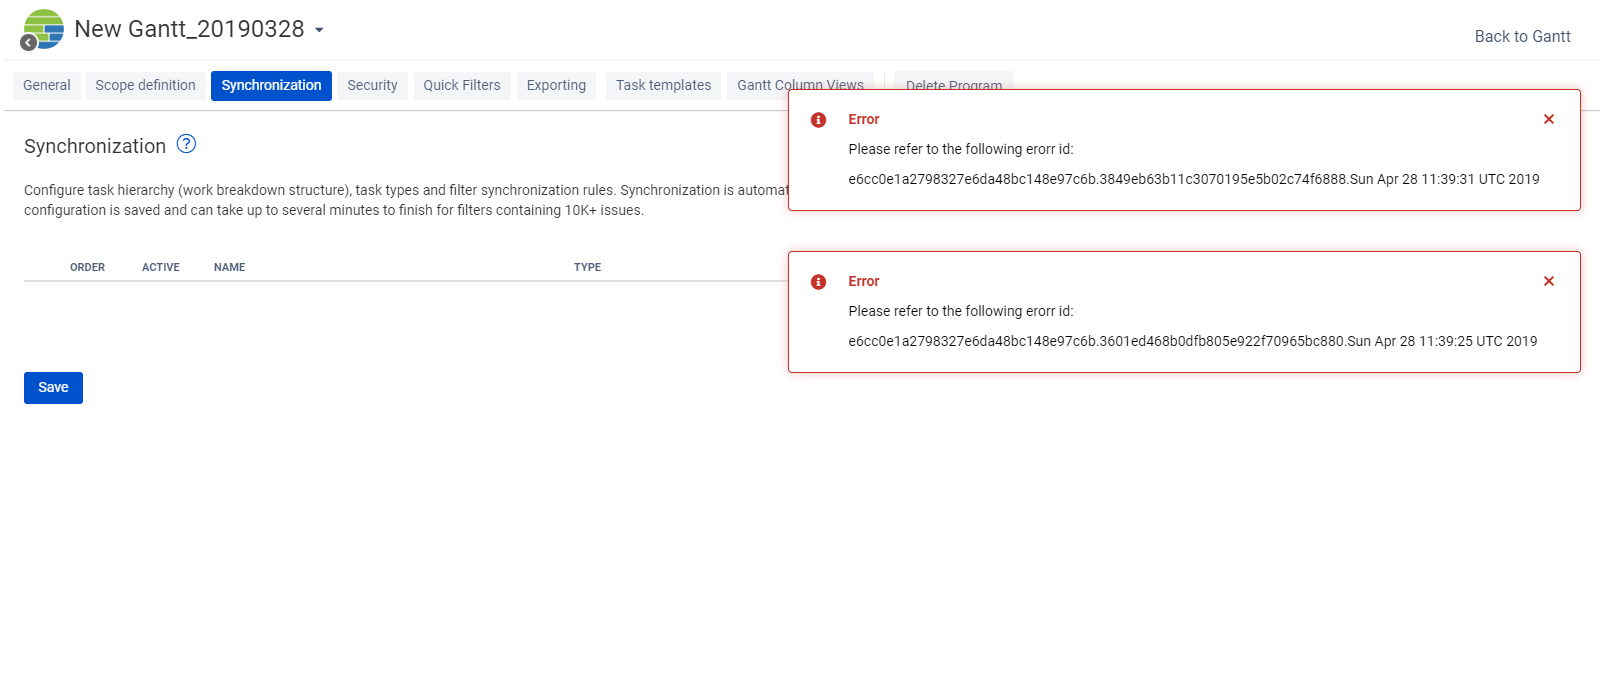Click the New Gantt_20190328 program title
The height and width of the screenshot is (683, 1612).
189,30
